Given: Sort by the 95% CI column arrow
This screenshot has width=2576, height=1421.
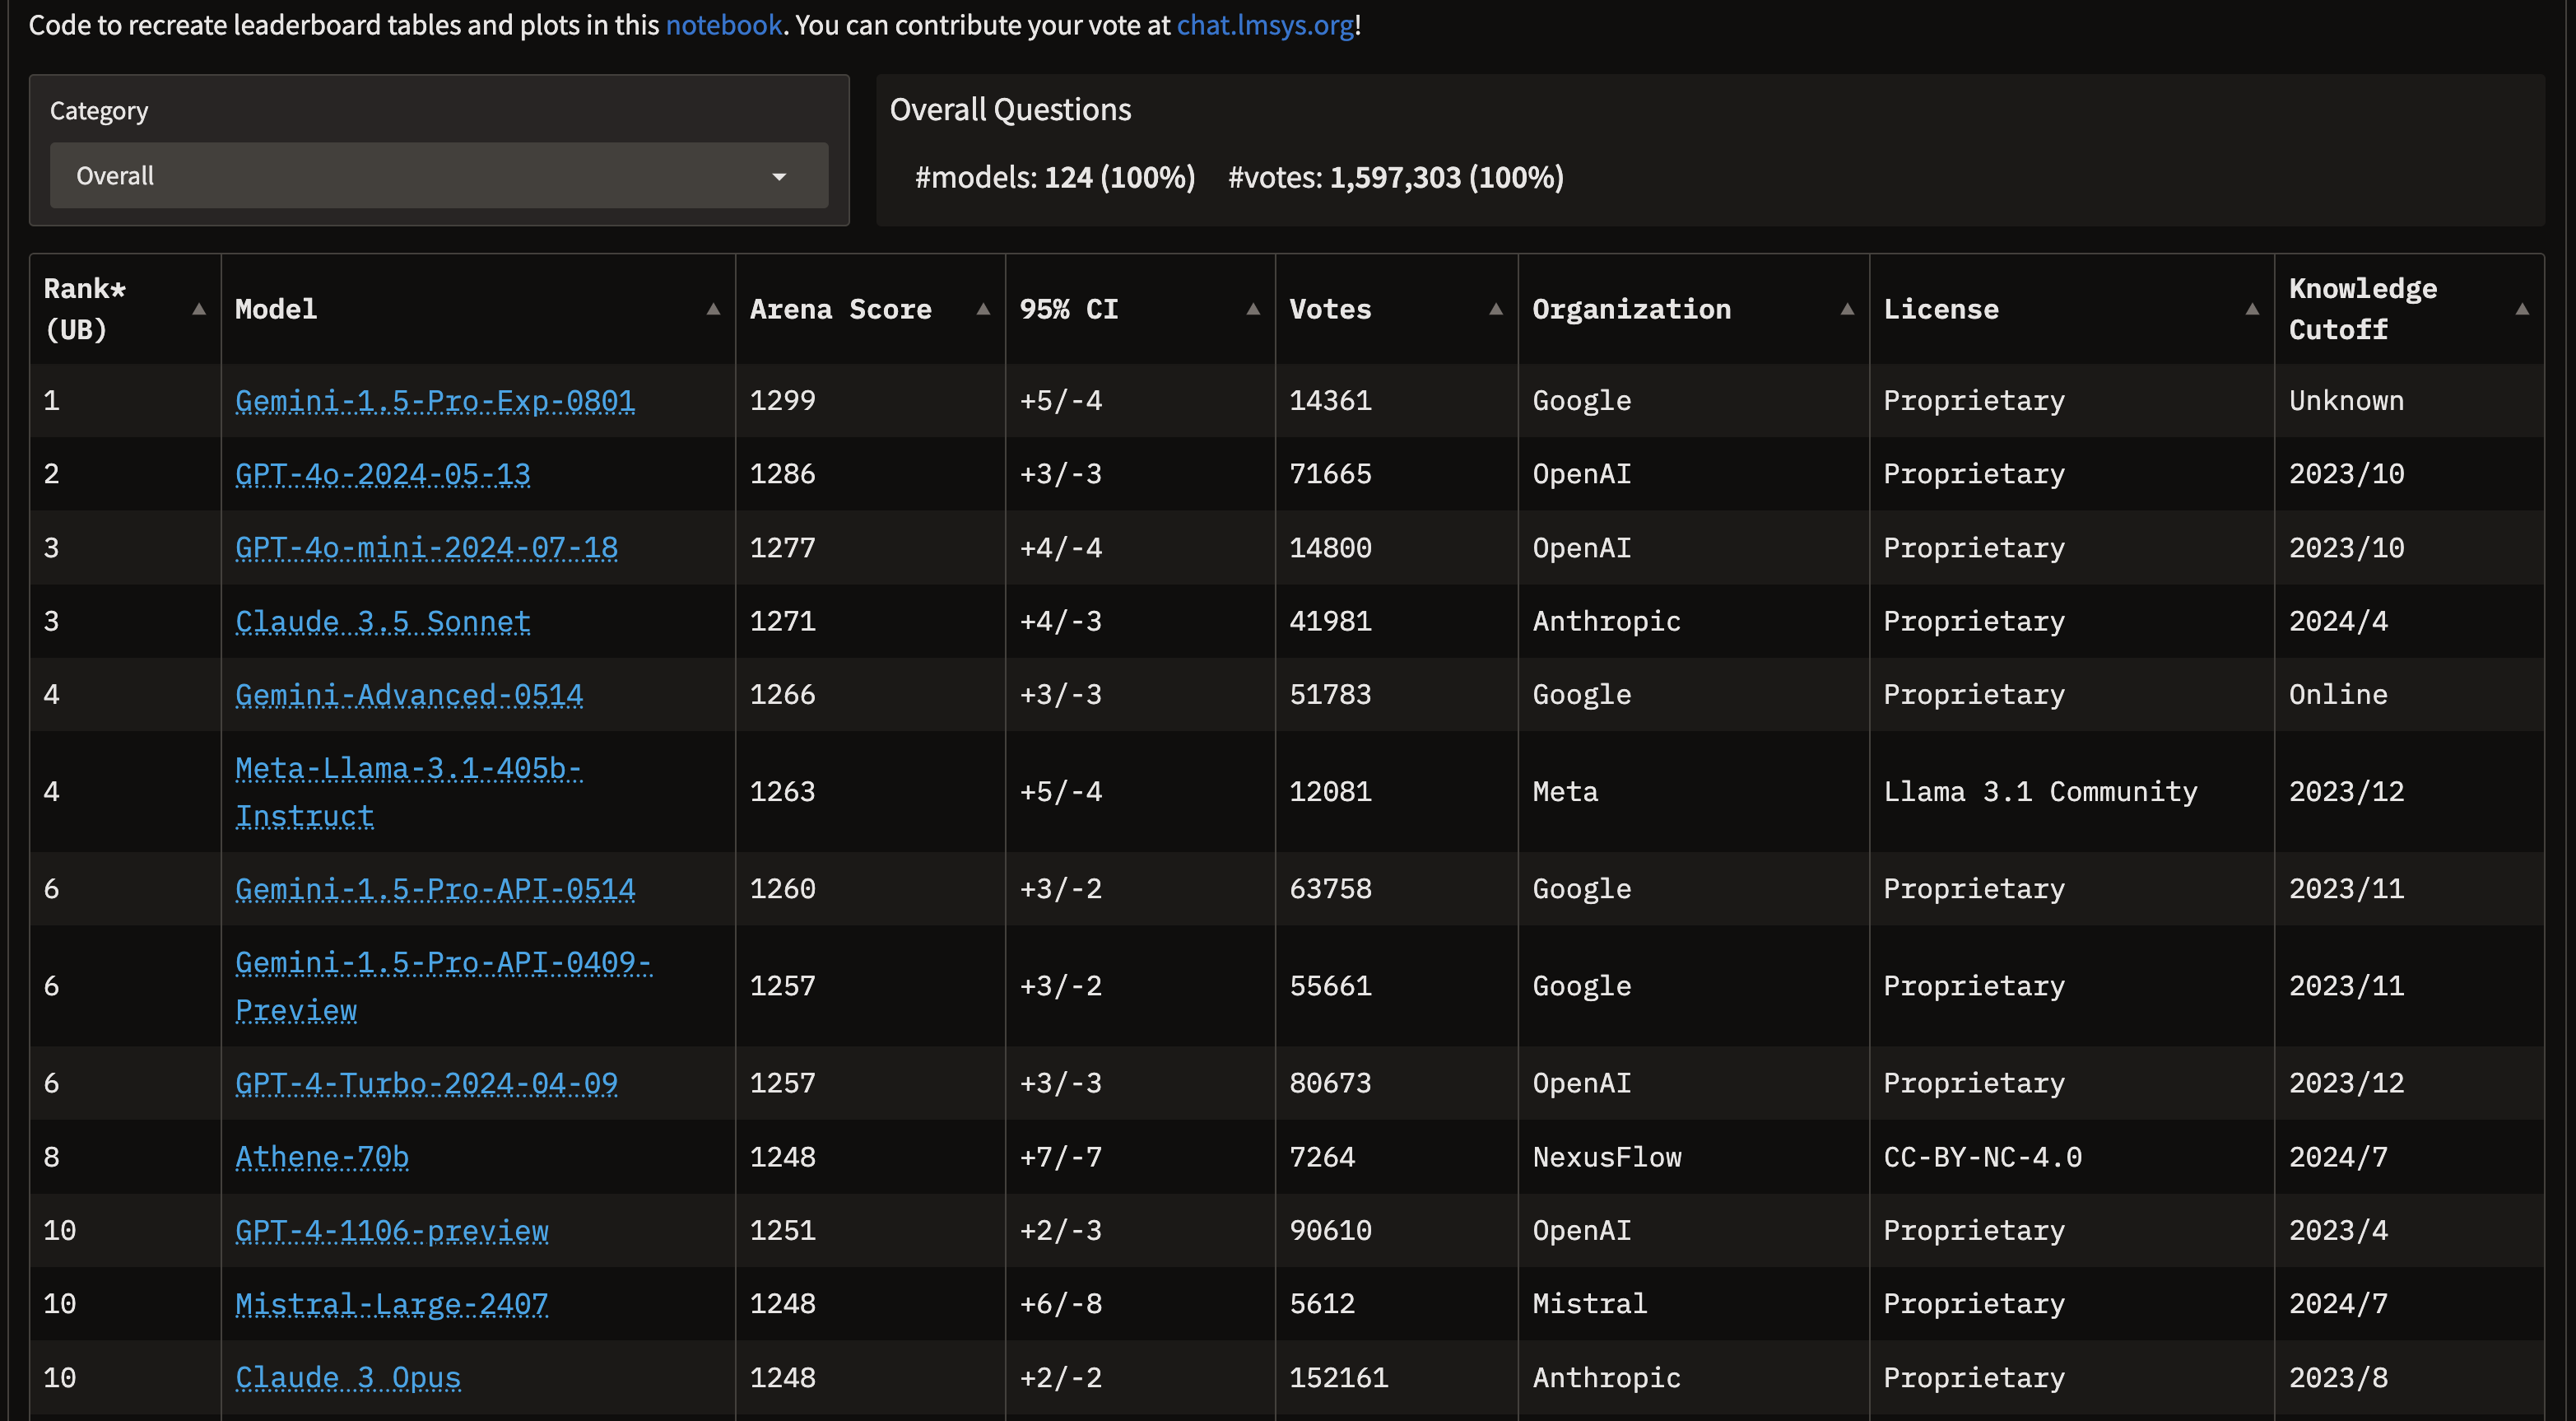Looking at the screenshot, I should tap(1253, 309).
